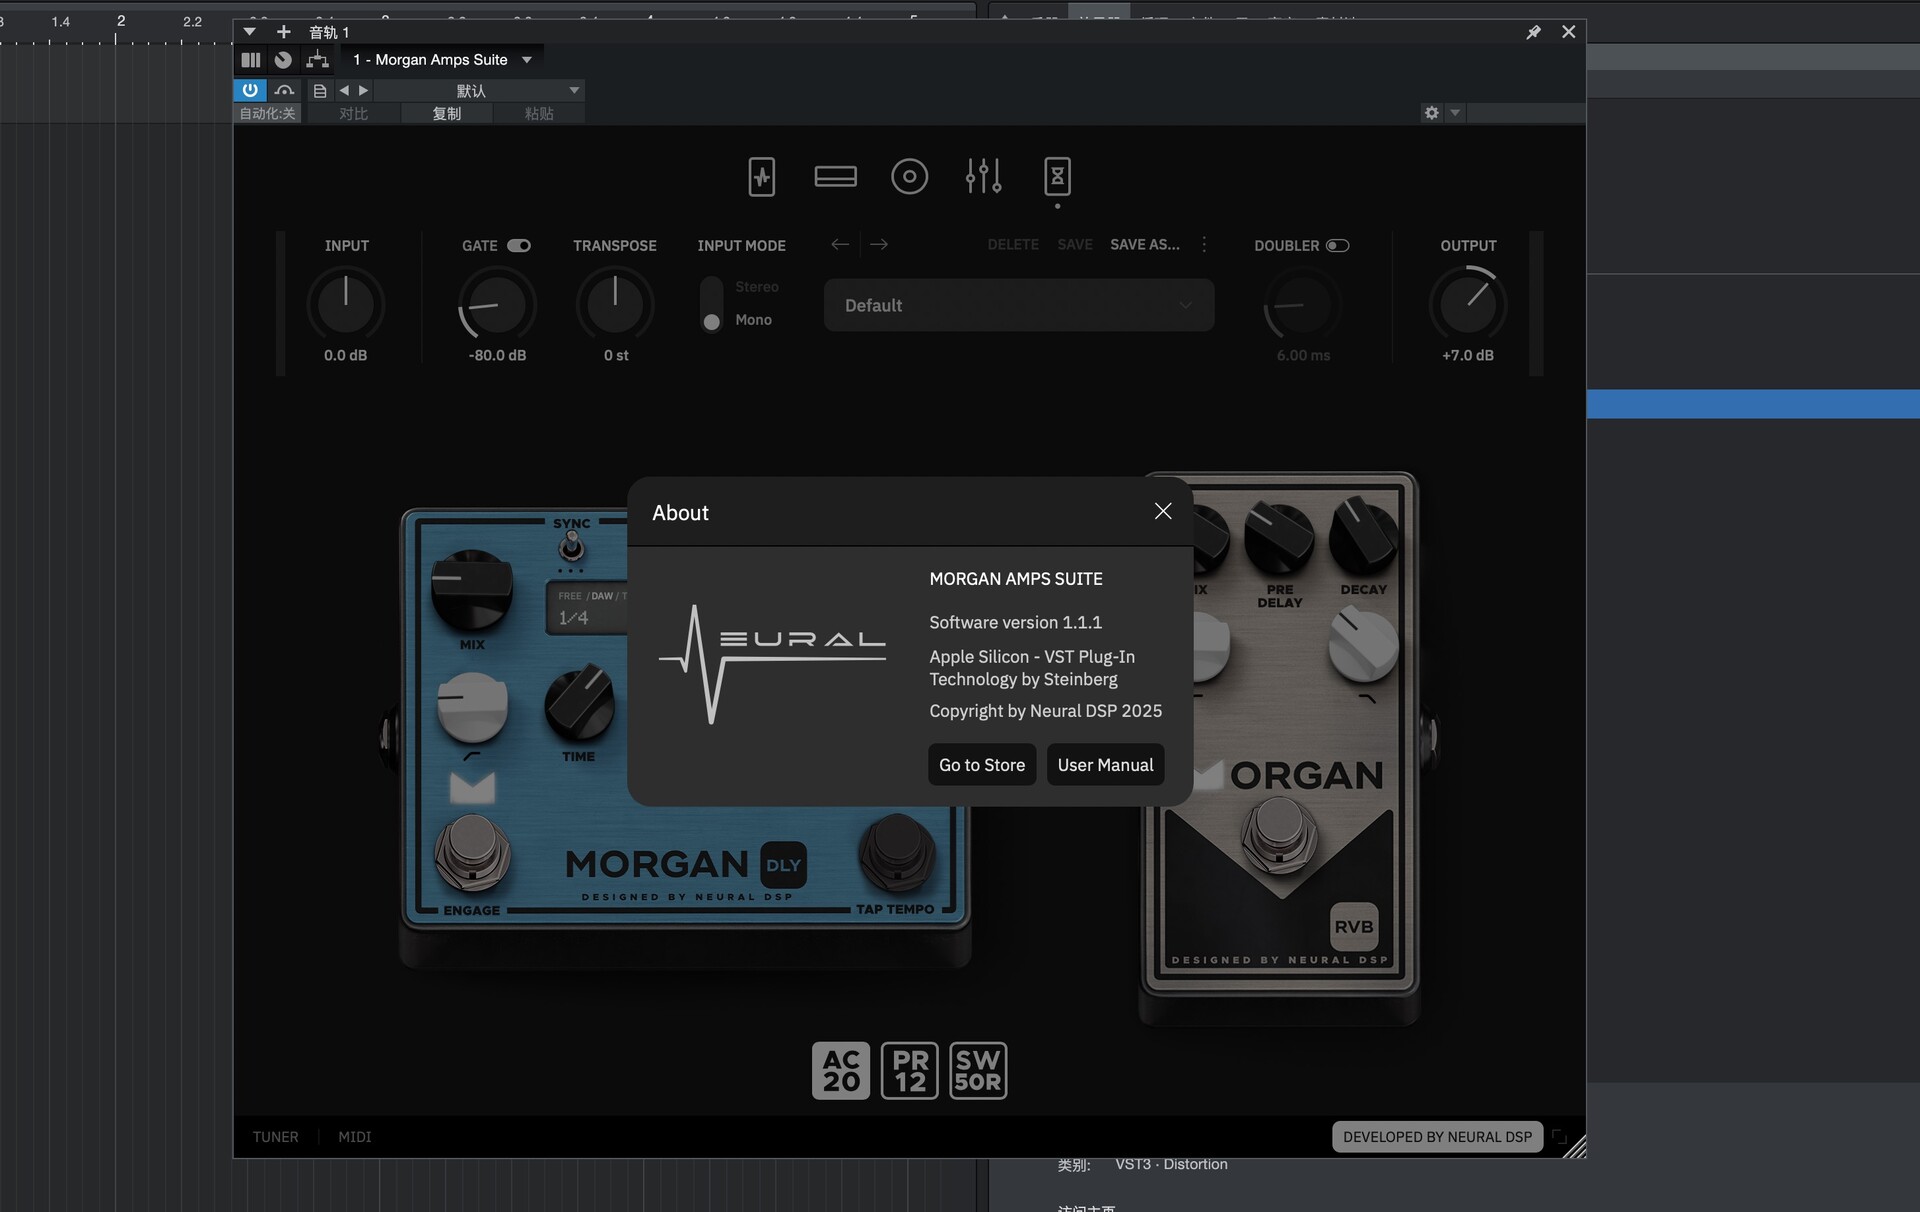Screen dimensions: 1920x1212
Task: Open the MIDI tab
Action: click(x=354, y=1137)
